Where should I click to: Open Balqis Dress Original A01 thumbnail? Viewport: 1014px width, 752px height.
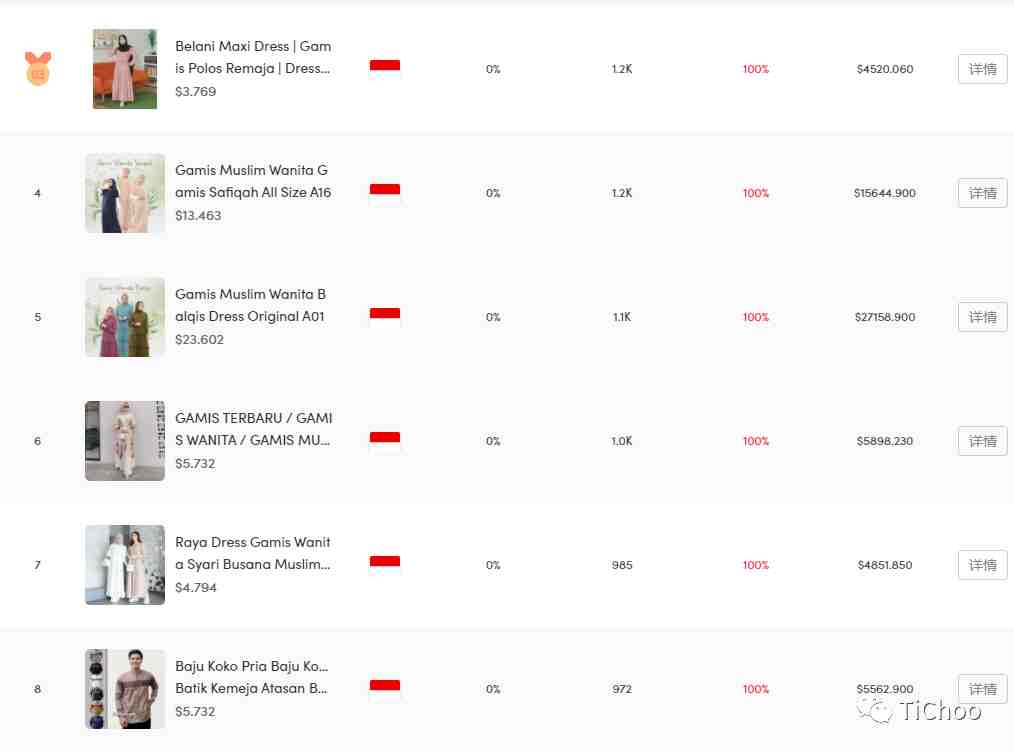(125, 317)
